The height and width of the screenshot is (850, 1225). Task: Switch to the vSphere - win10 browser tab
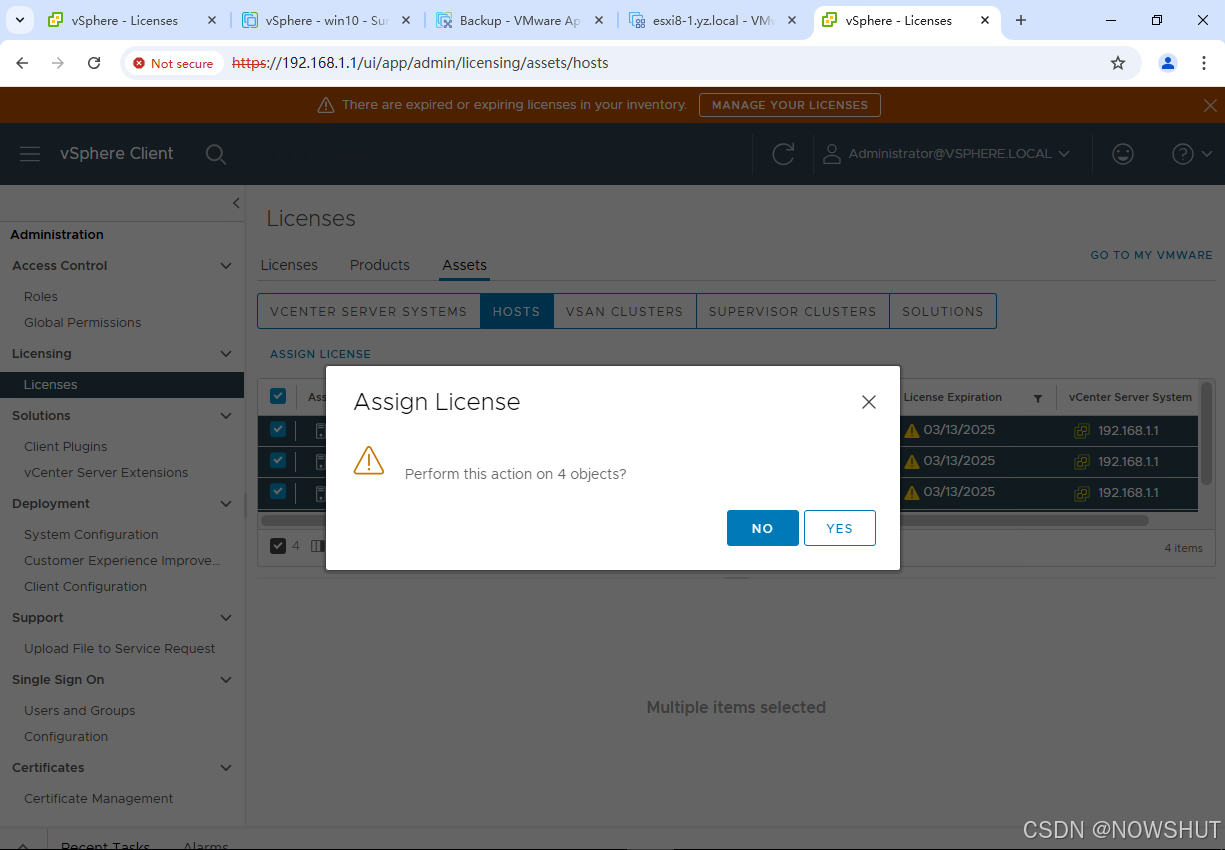tap(326, 20)
